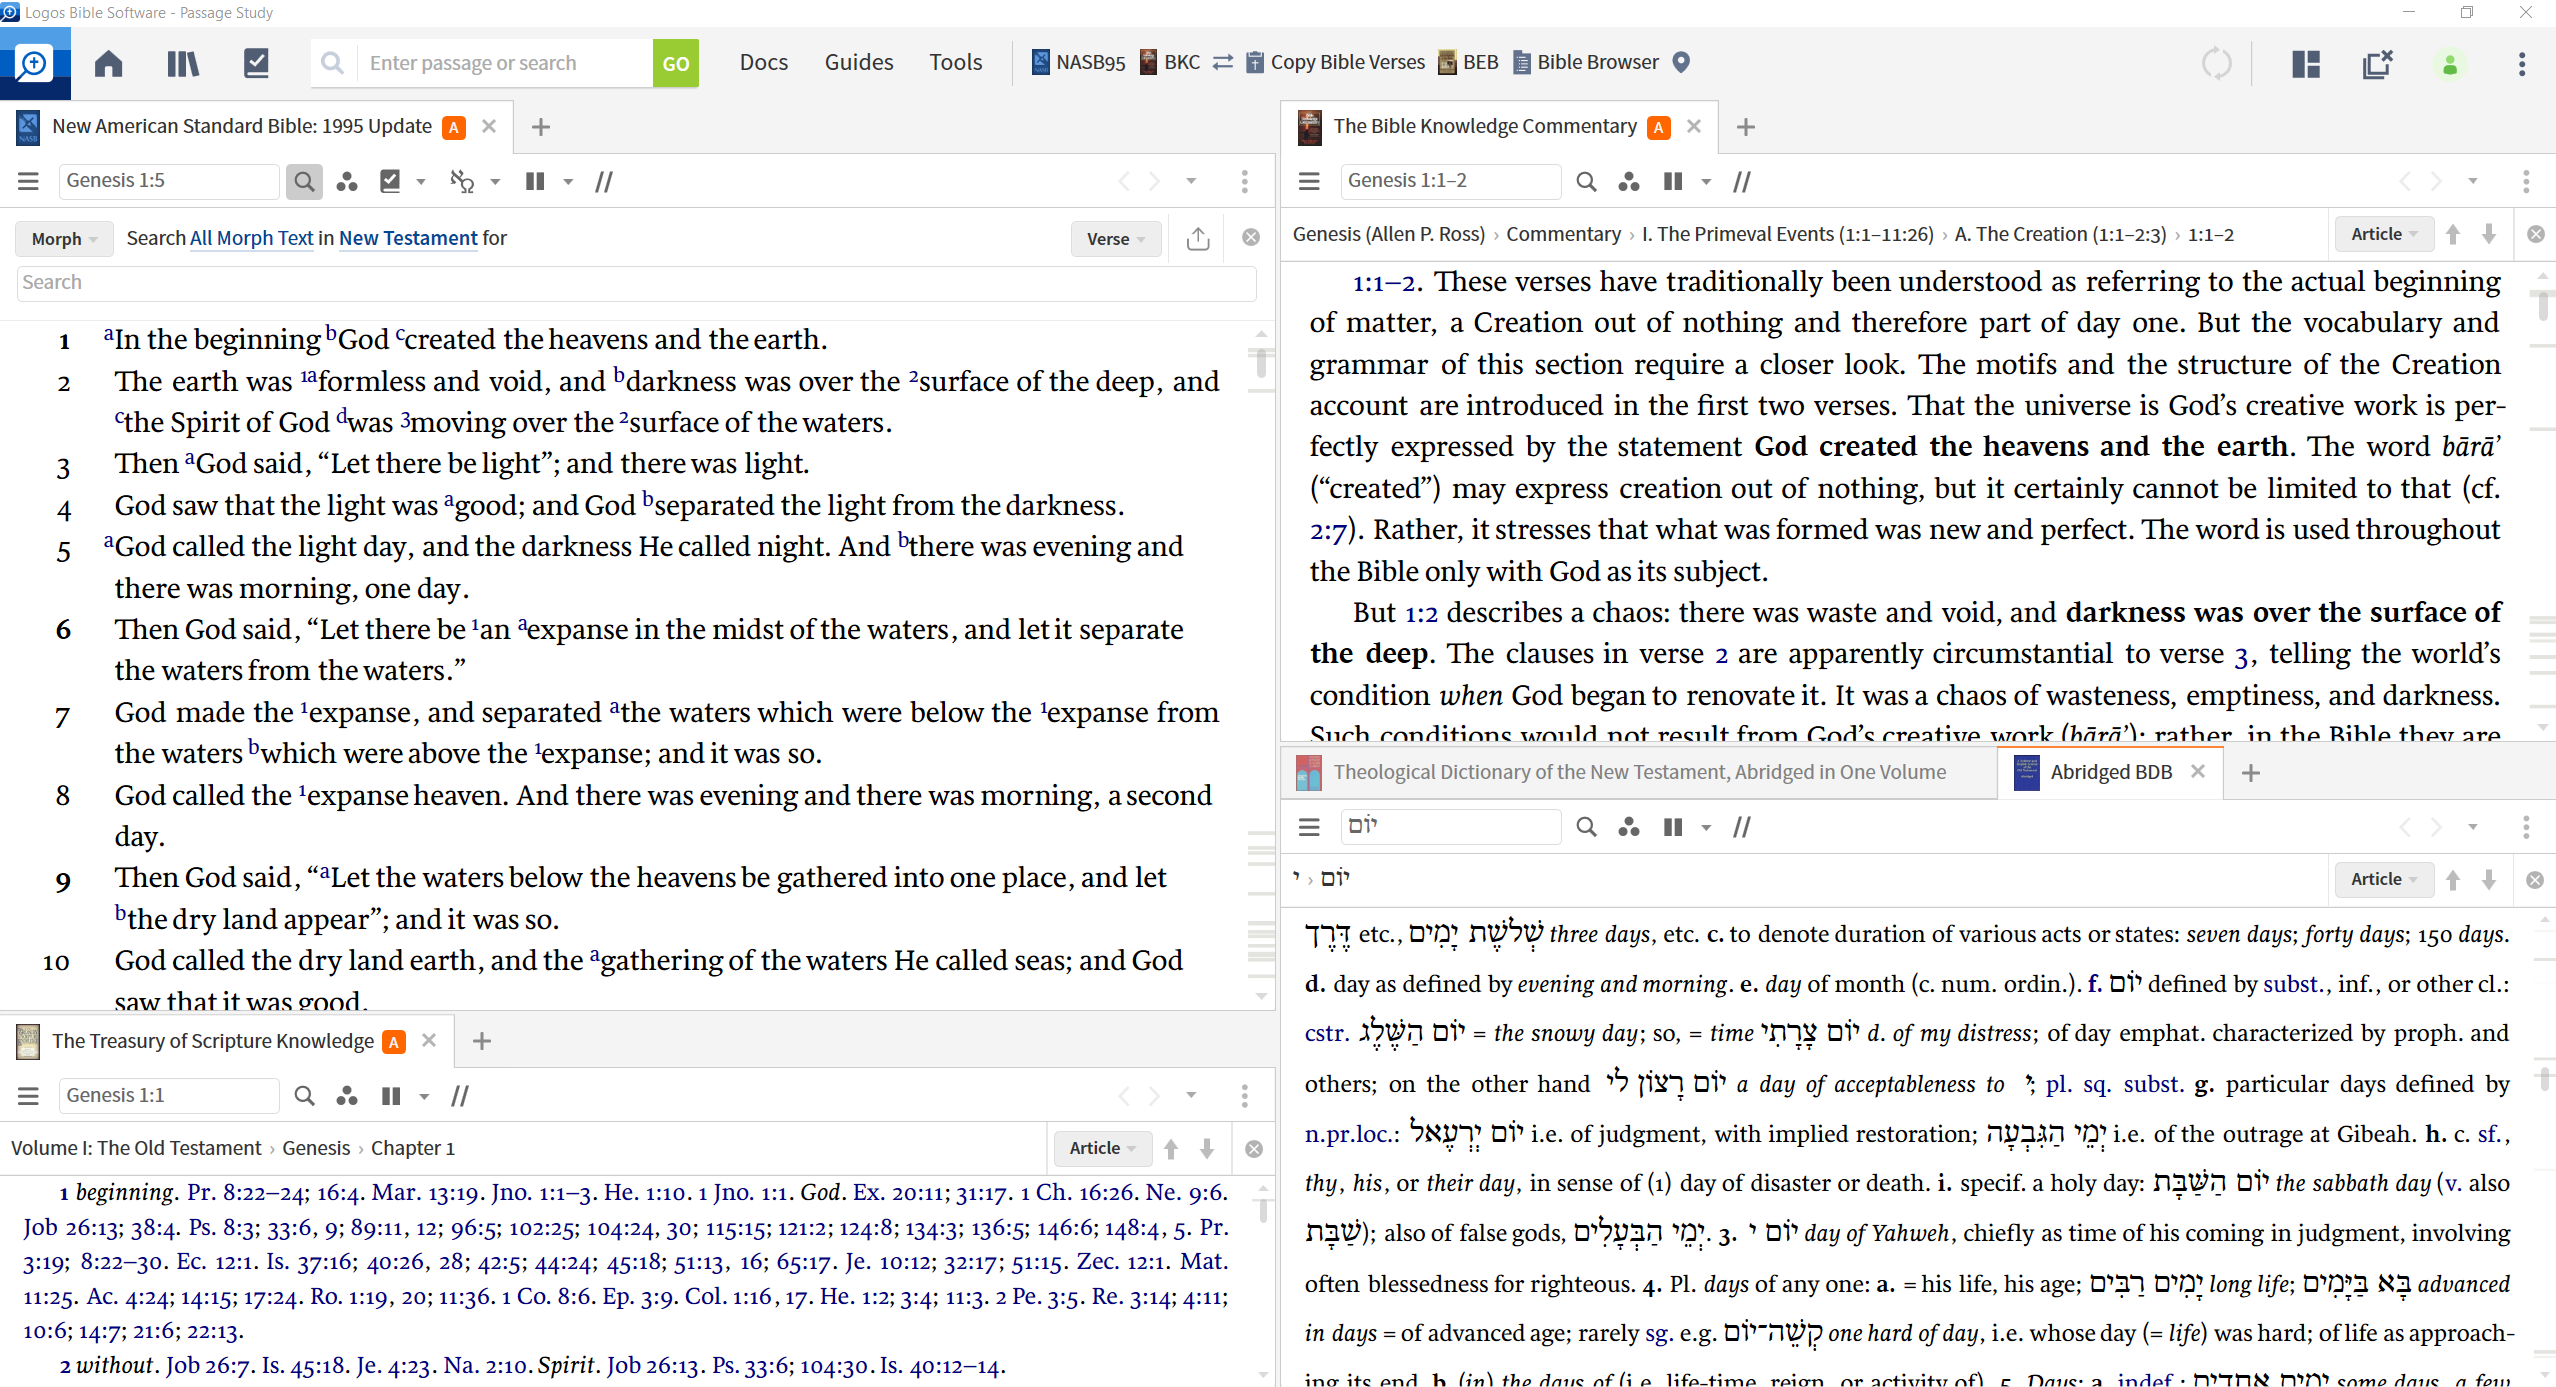Screen dimensions: 2556x1387
Task: Close the inline search bar in NASB panel
Action: [1251, 238]
